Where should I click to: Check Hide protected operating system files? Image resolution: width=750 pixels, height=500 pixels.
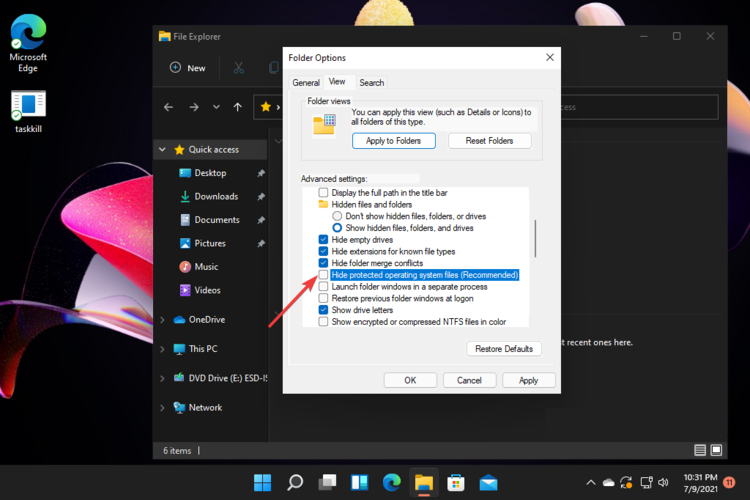click(323, 275)
